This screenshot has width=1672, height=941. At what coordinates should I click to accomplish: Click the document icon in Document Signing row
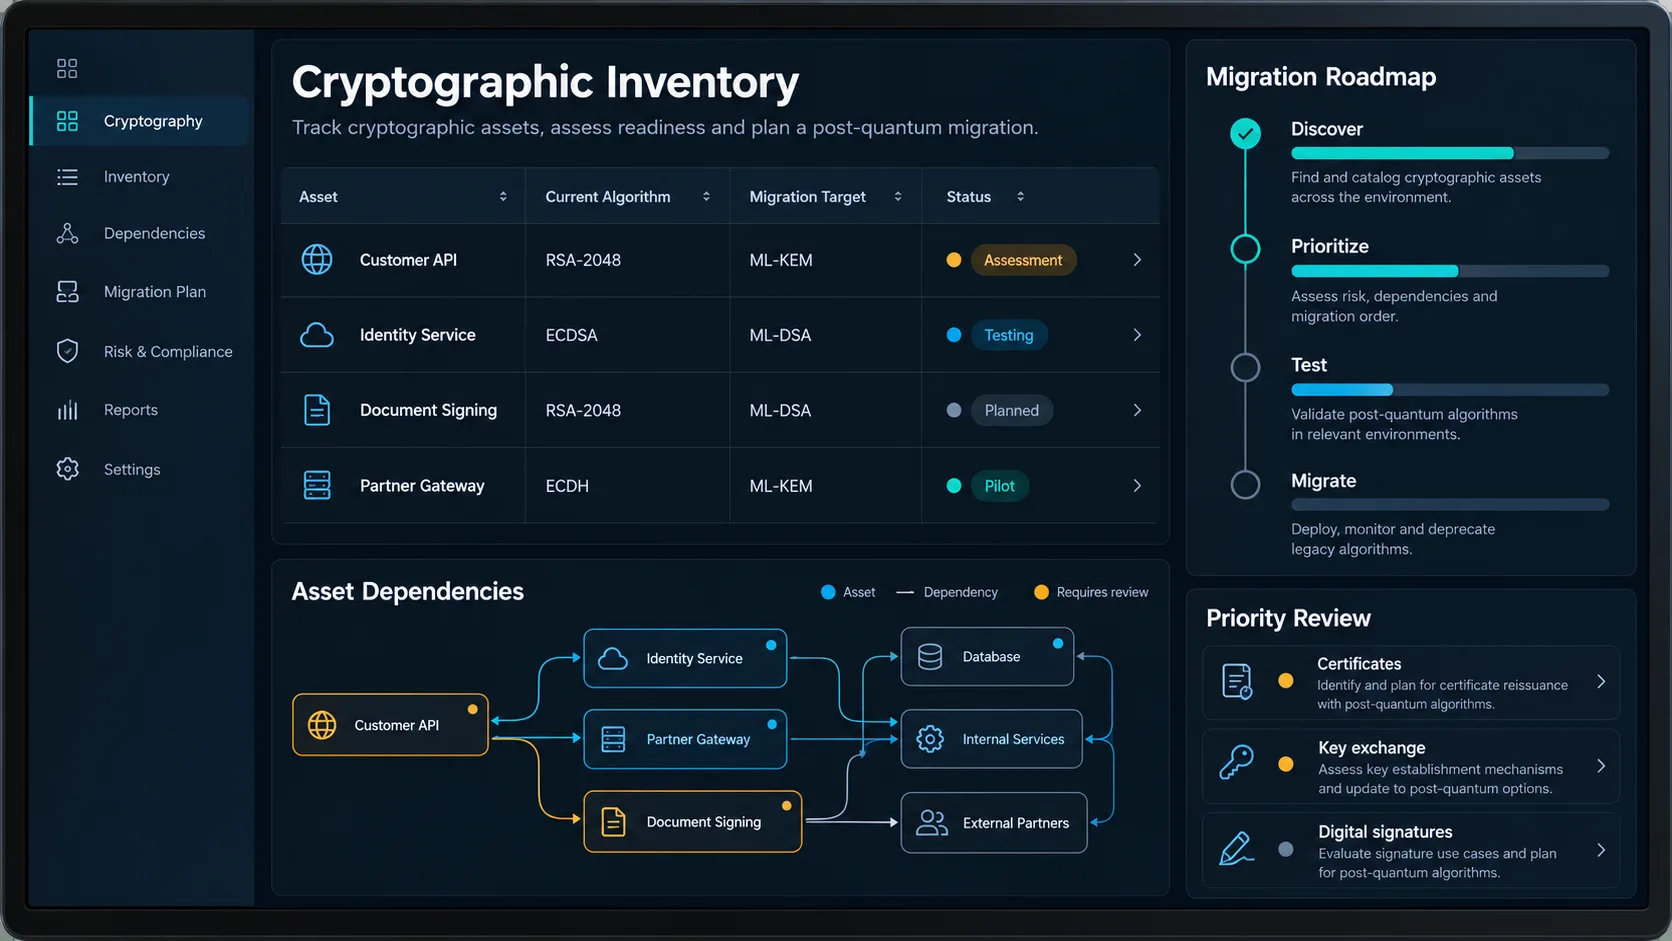coord(317,410)
